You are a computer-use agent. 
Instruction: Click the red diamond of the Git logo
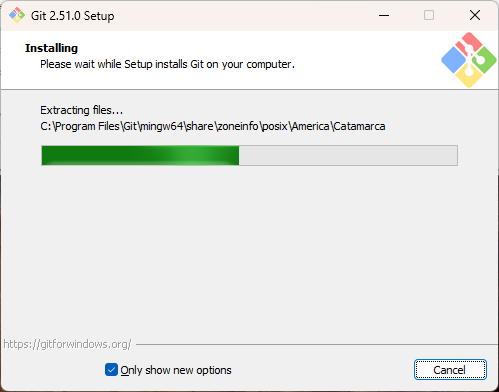pyautogui.click(x=469, y=44)
